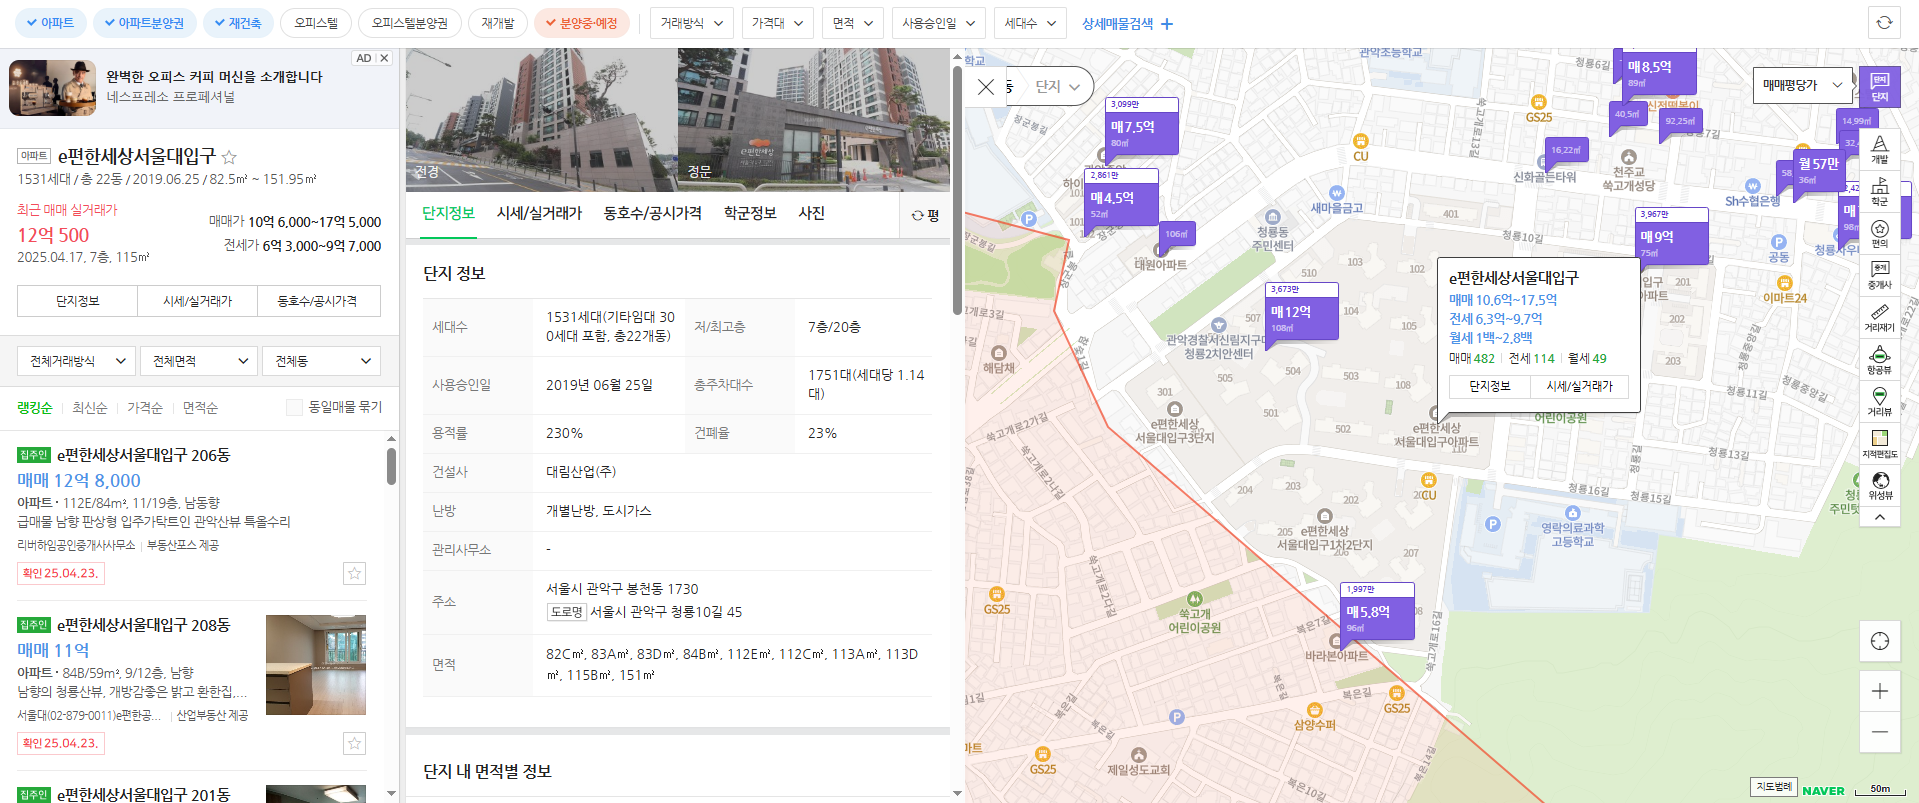Close the ad banner X

(x=385, y=58)
